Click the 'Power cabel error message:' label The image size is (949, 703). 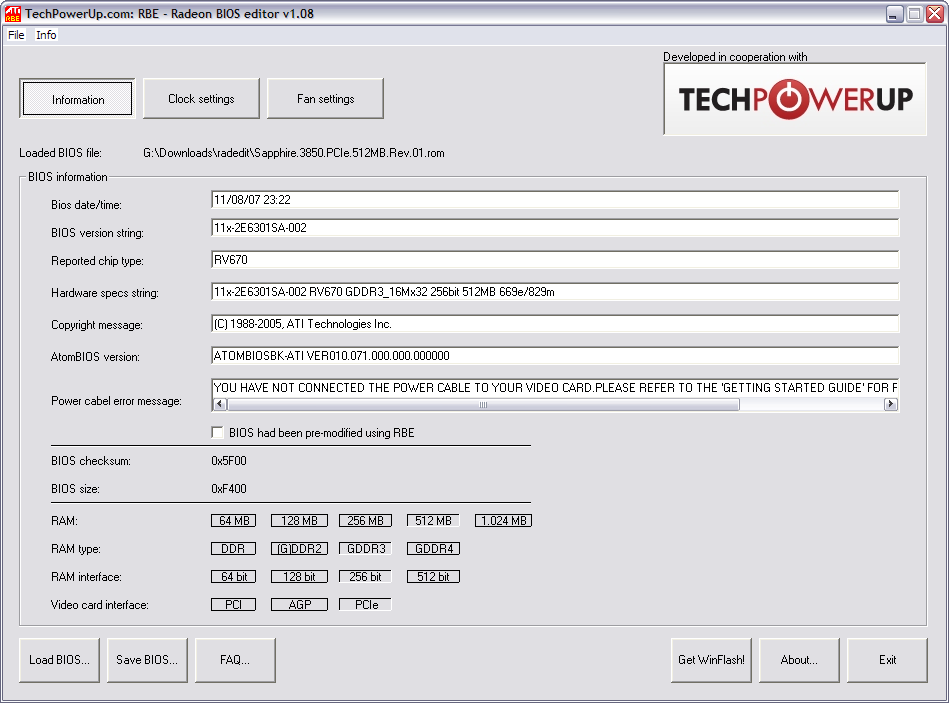(116, 401)
